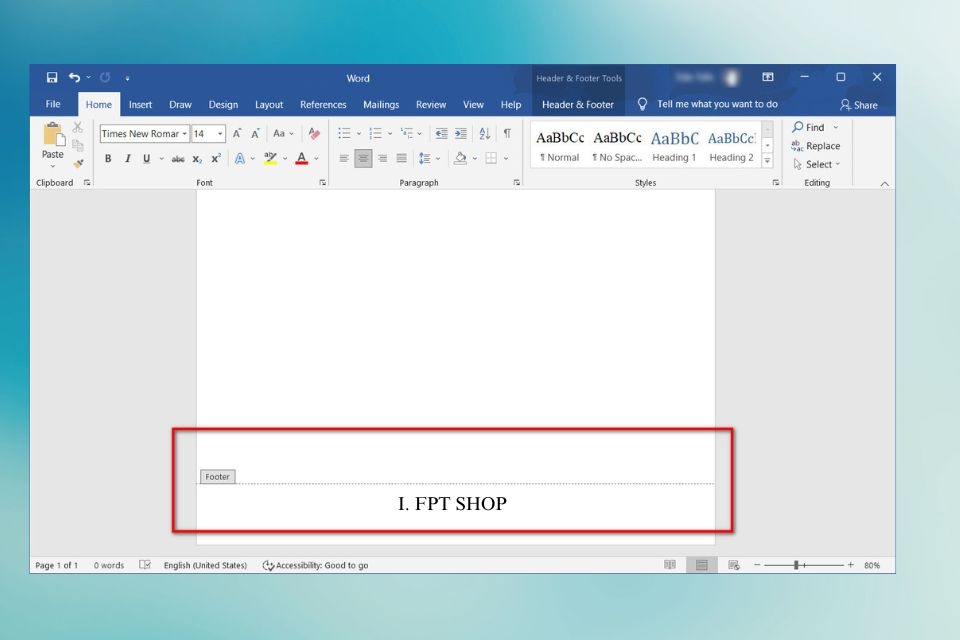Apply the No Spacing style
This screenshot has height=640, width=960.
(617, 146)
